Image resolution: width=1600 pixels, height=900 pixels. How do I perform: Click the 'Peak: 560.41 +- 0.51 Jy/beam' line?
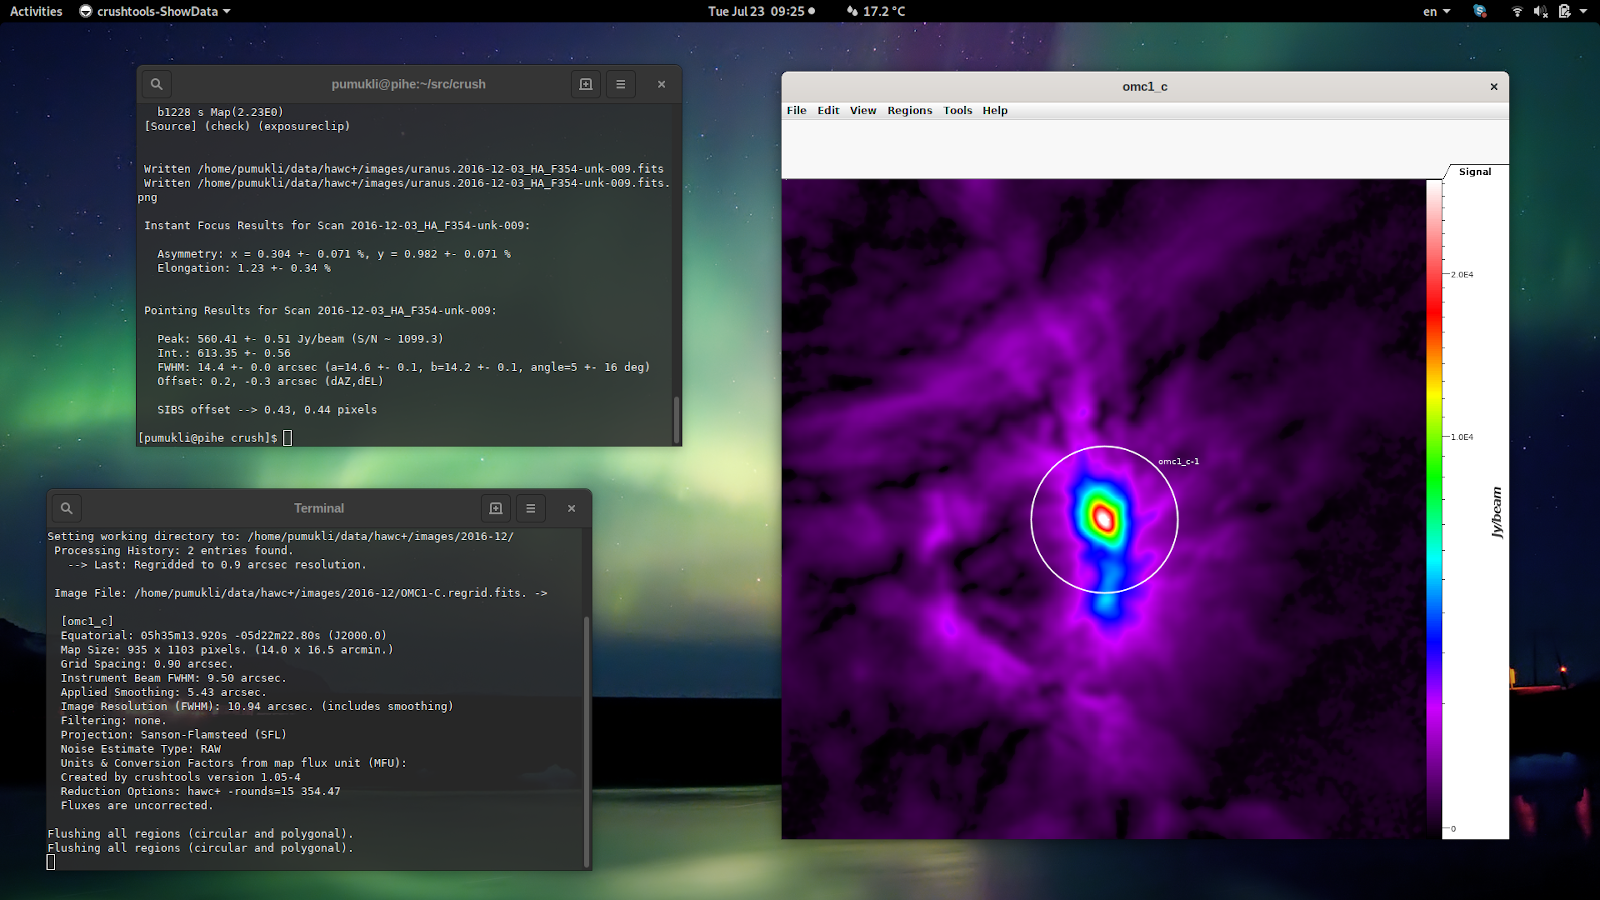click(300, 339)
